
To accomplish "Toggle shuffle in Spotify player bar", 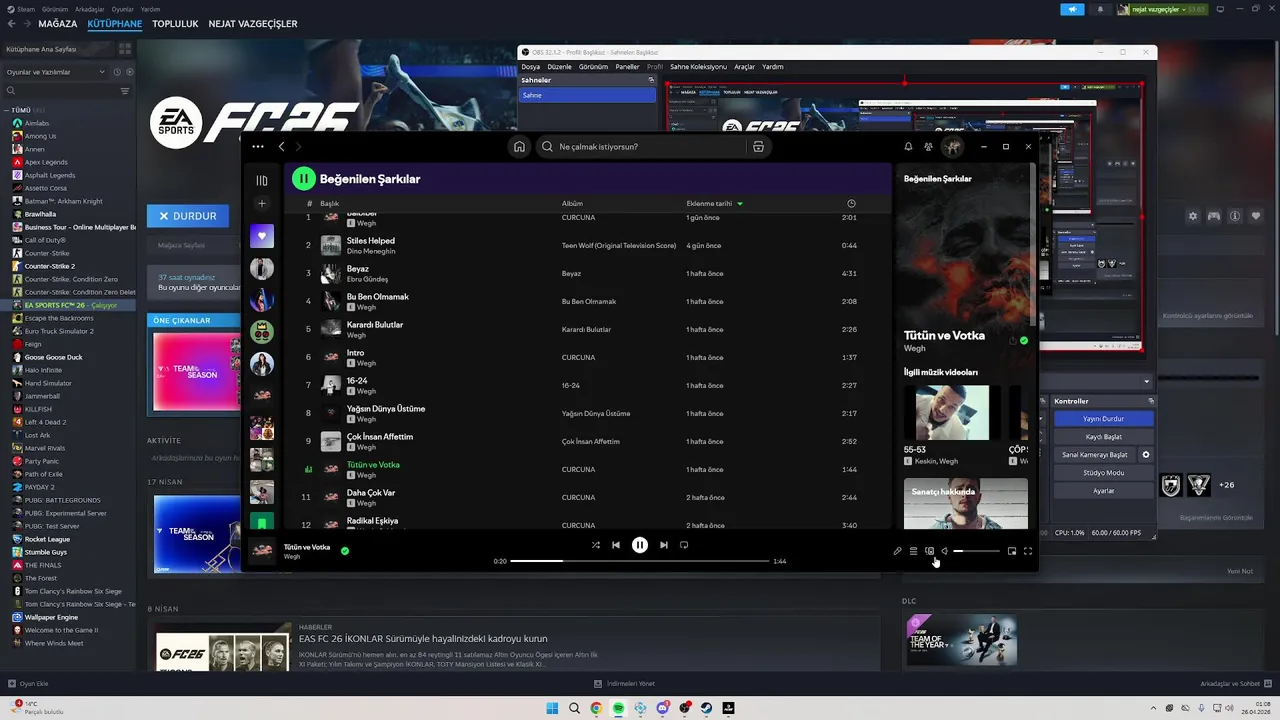I will 596,545.
